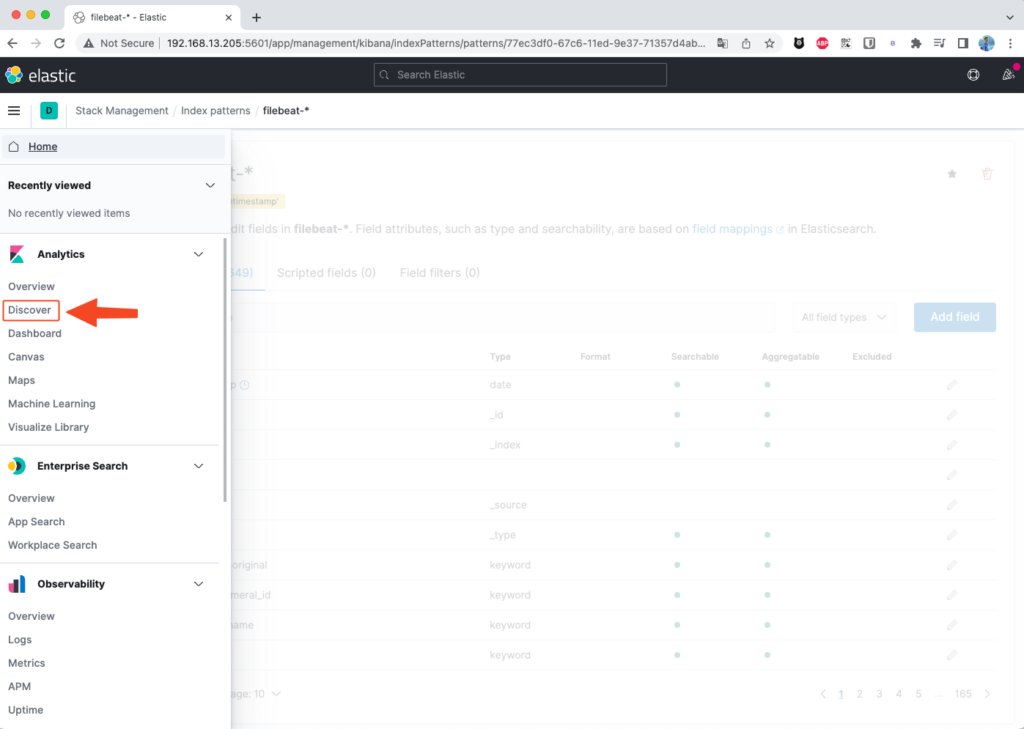Open the All field types dropdown
The width and height of the screenshot is (1024, 729).
point(844,317)
